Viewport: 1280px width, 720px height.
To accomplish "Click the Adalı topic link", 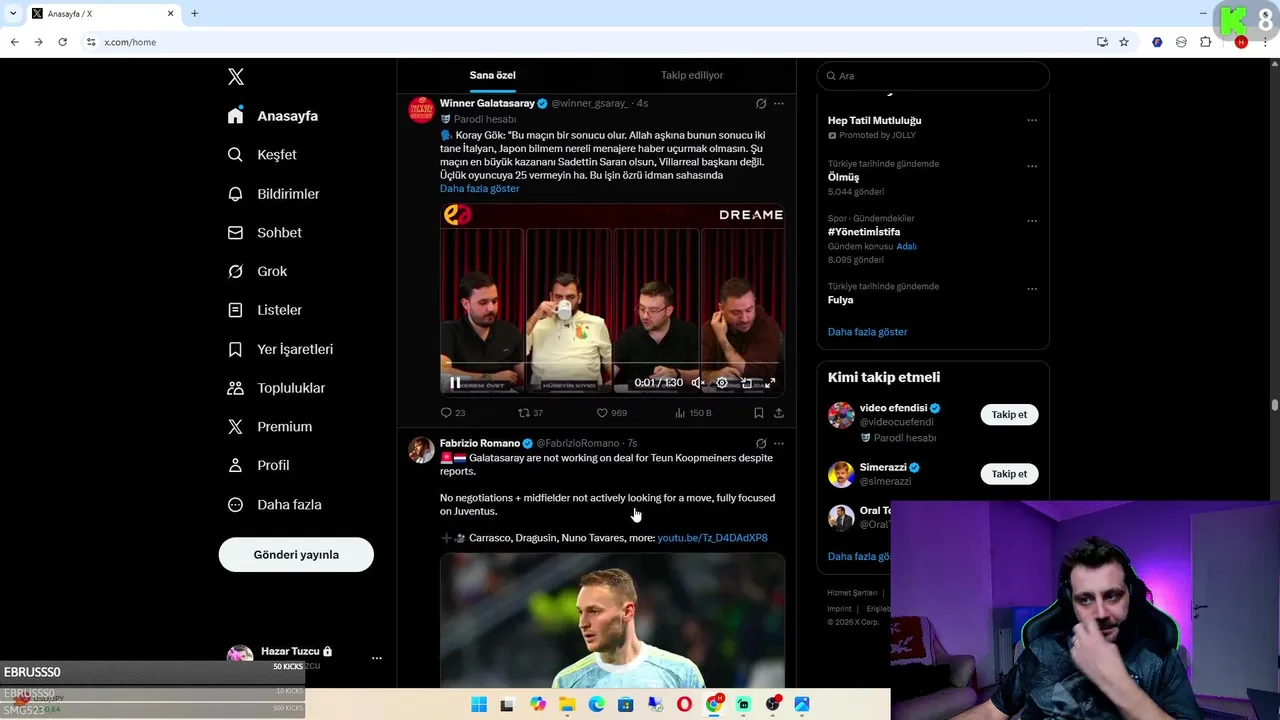I will pyautogui.click(x=906, y=246).
